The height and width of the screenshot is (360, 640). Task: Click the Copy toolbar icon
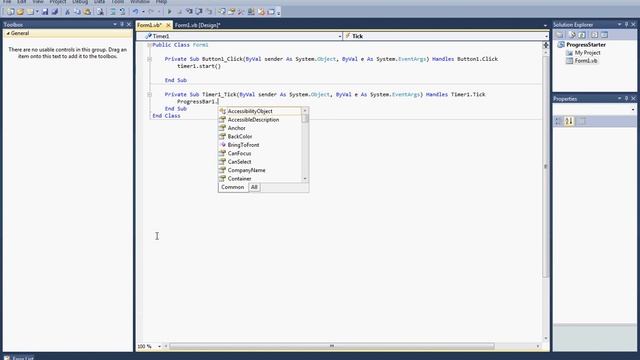click(x=77, y=12)
